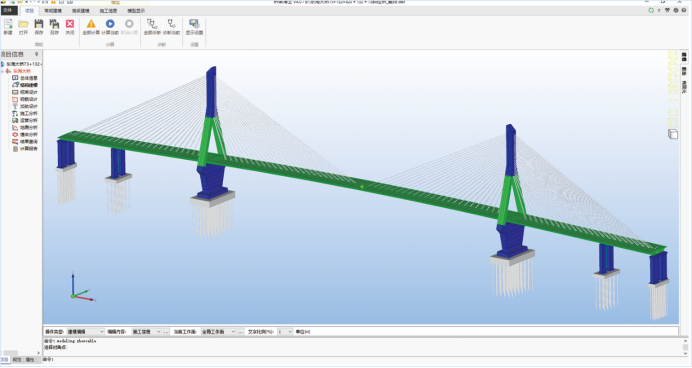Save the project with the floppy disk icon
Screen dimensions: 692x368
click(39, 26)
